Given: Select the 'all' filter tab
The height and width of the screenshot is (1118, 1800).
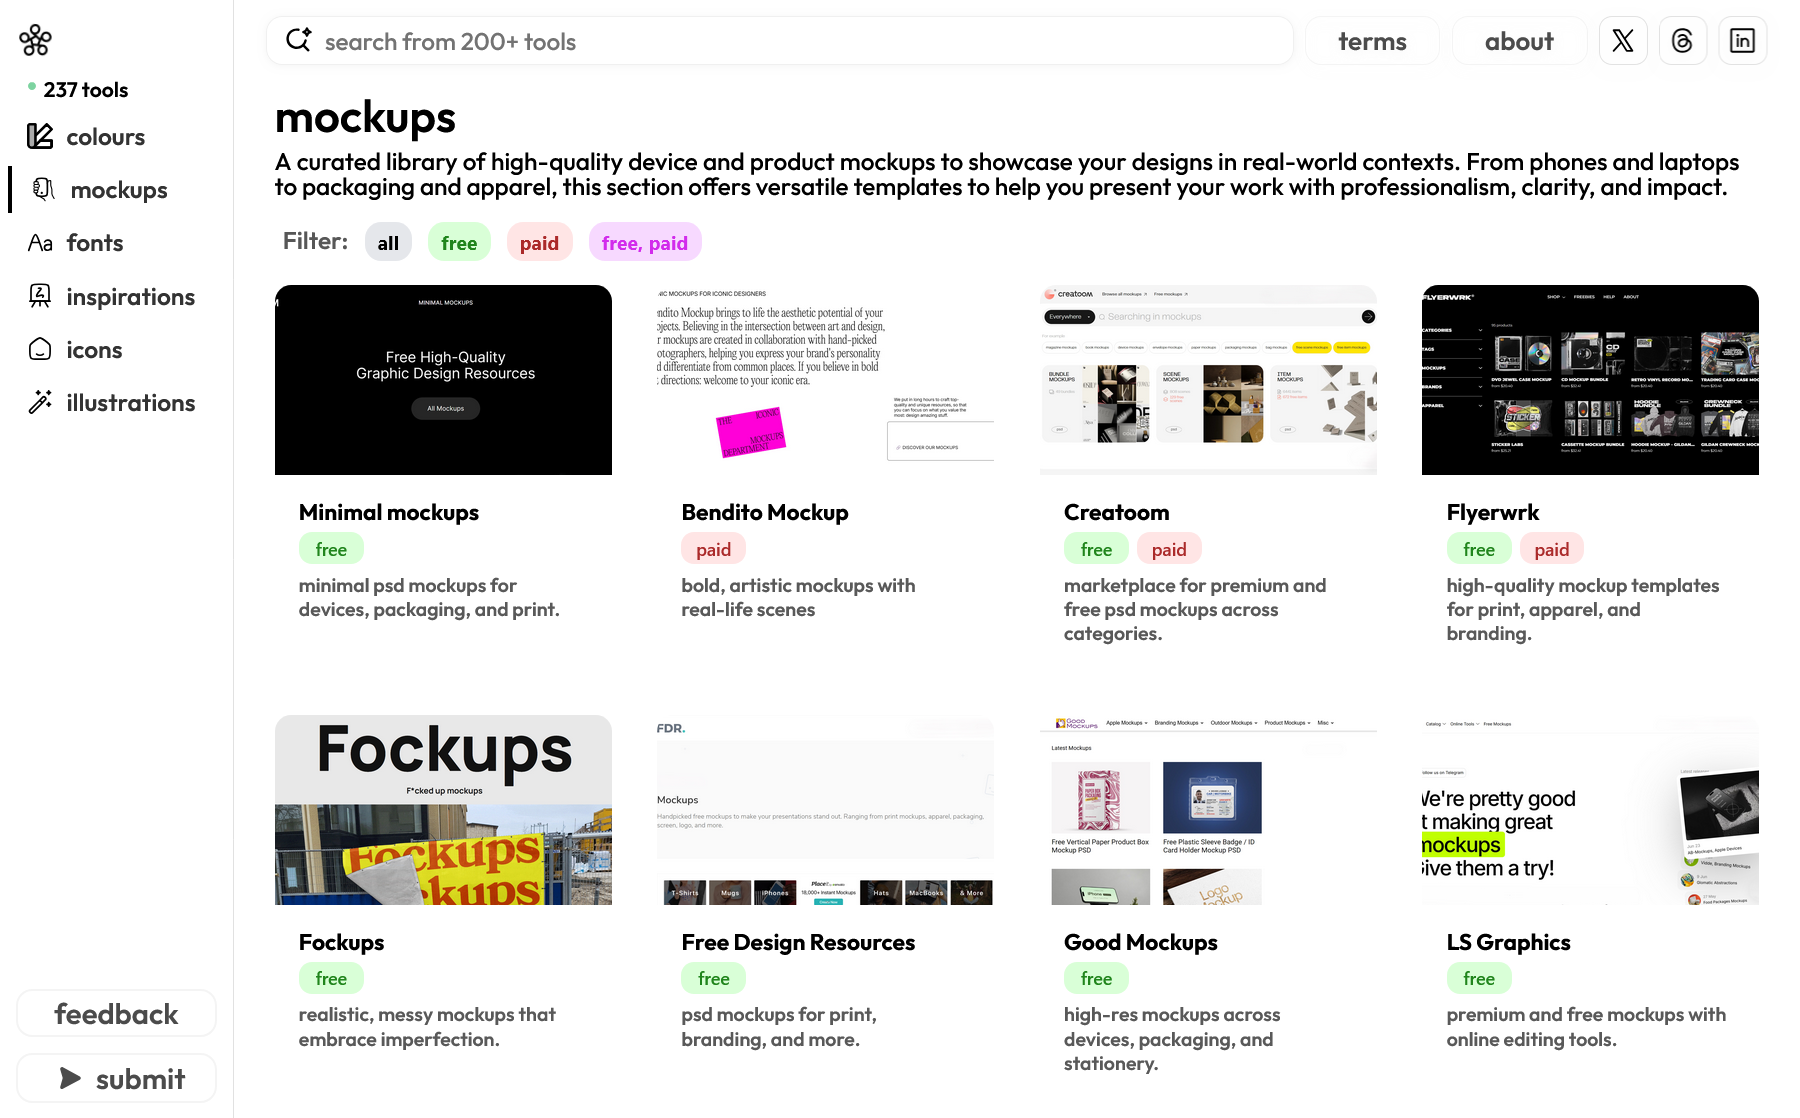Looking at the screenshot, I should click(388, 241).
